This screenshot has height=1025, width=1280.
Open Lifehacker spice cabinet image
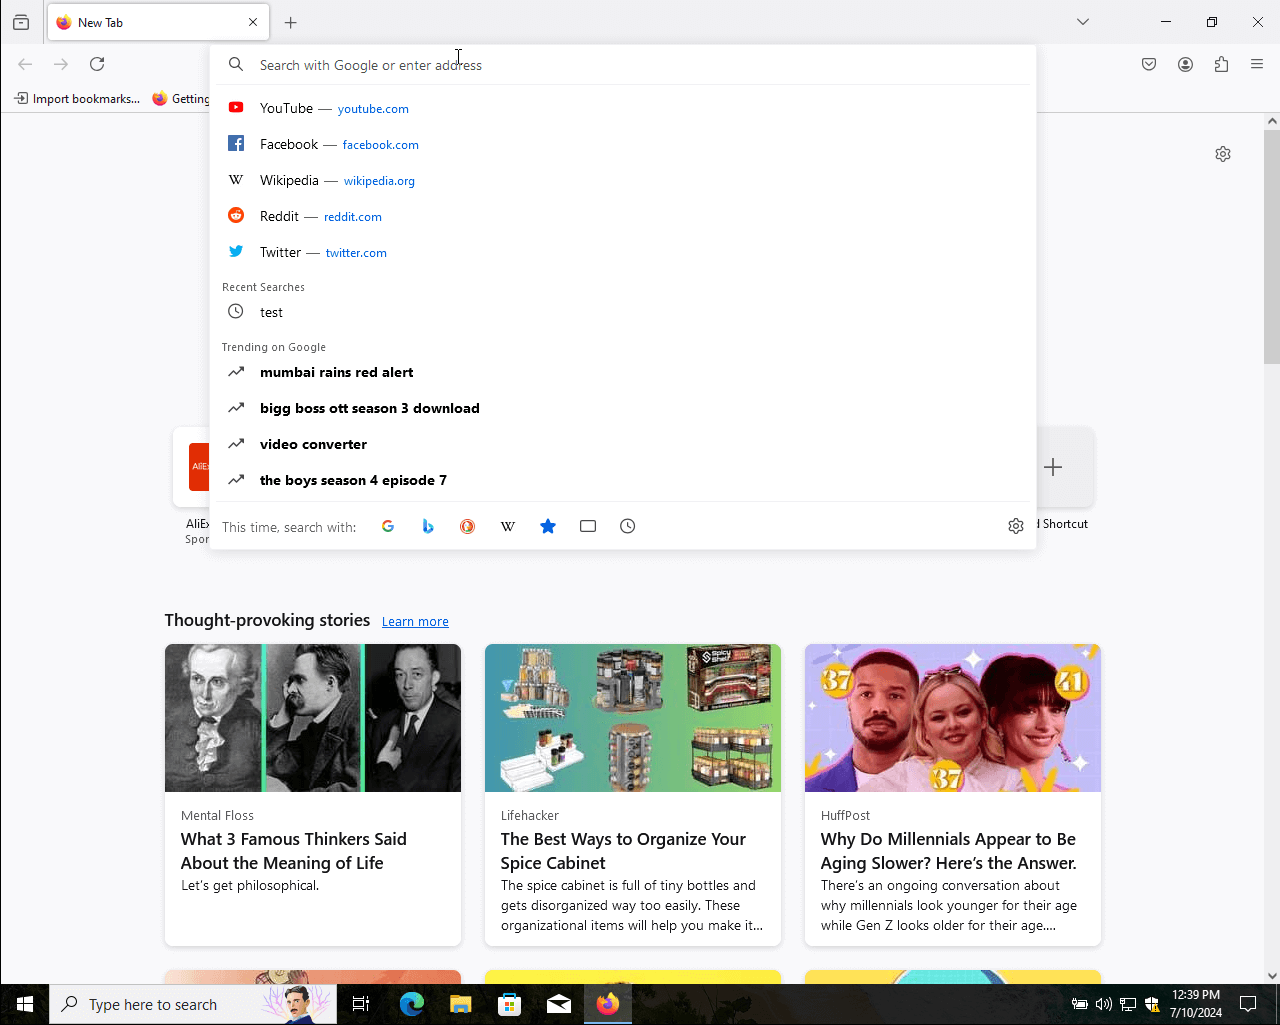(x=633, y=718)
